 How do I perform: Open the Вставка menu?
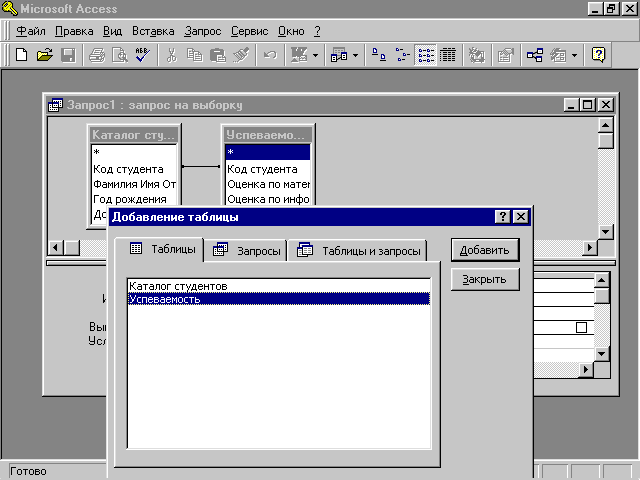pos(153,31)
